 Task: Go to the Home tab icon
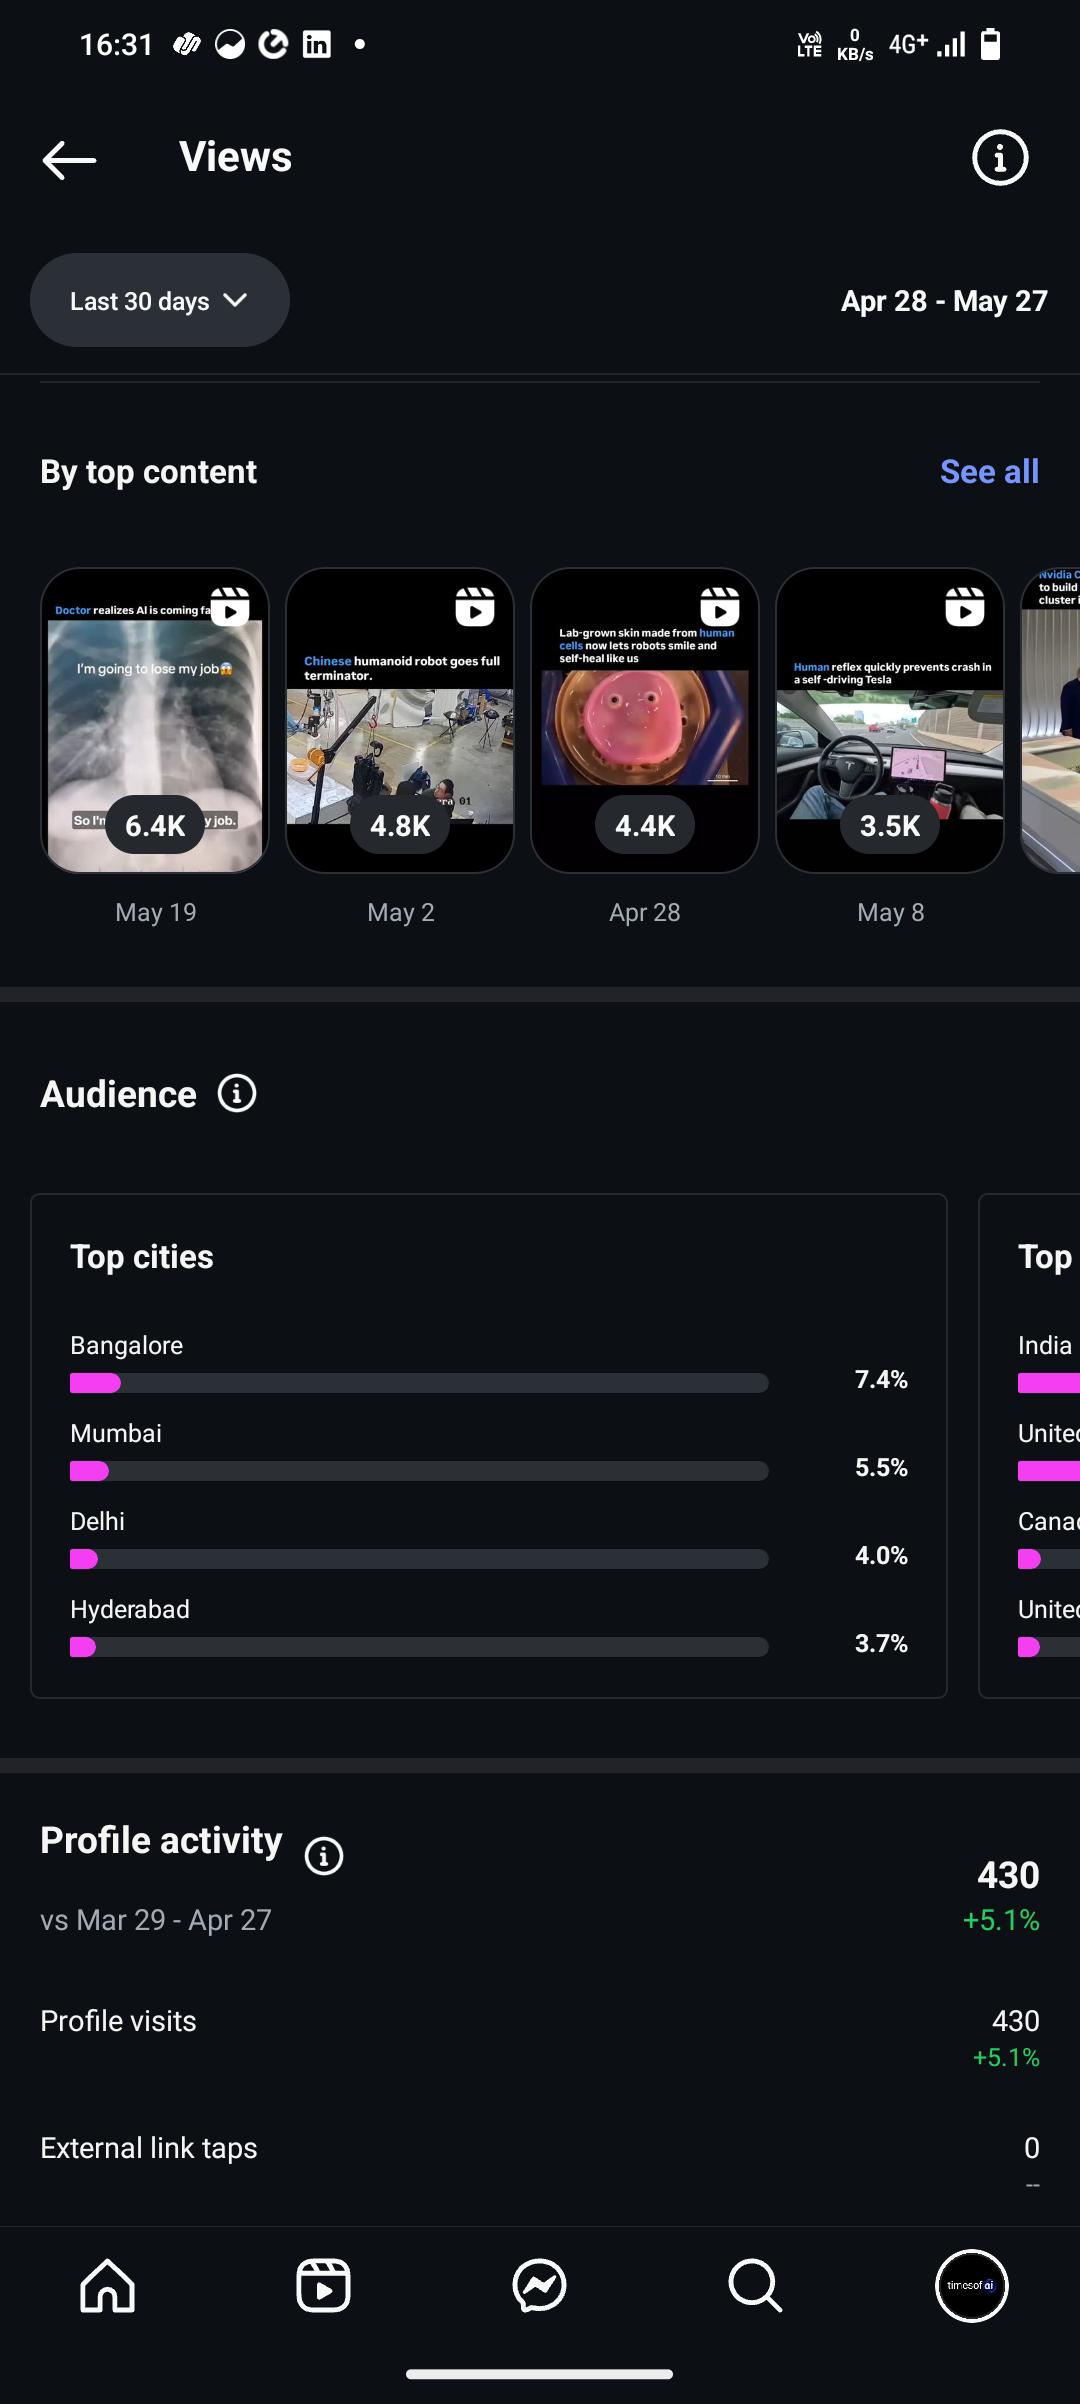(108, 2286)
